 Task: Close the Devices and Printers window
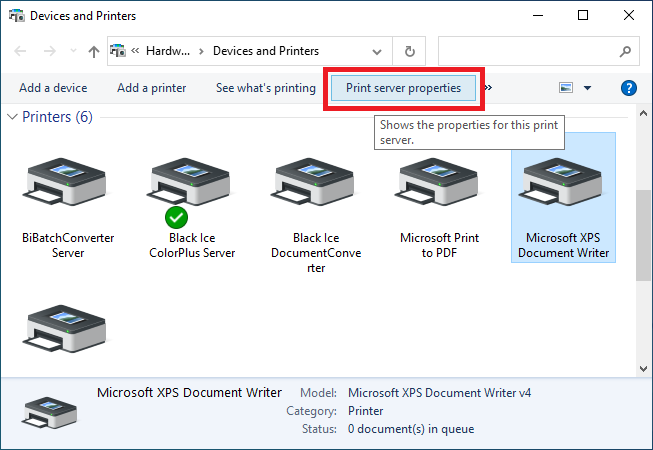point(628,15)
